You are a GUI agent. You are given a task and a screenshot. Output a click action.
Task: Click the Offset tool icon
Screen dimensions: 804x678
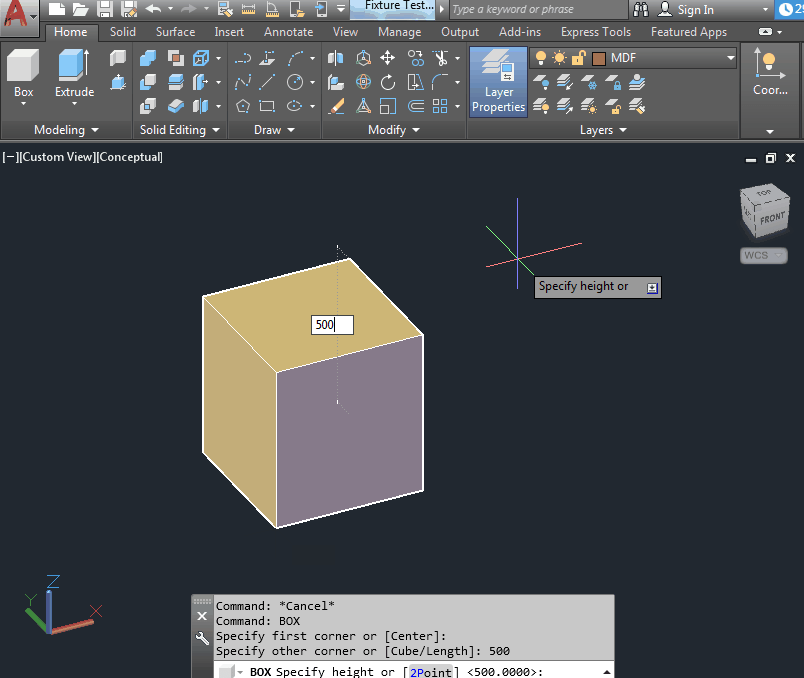[x=415, y=106]
